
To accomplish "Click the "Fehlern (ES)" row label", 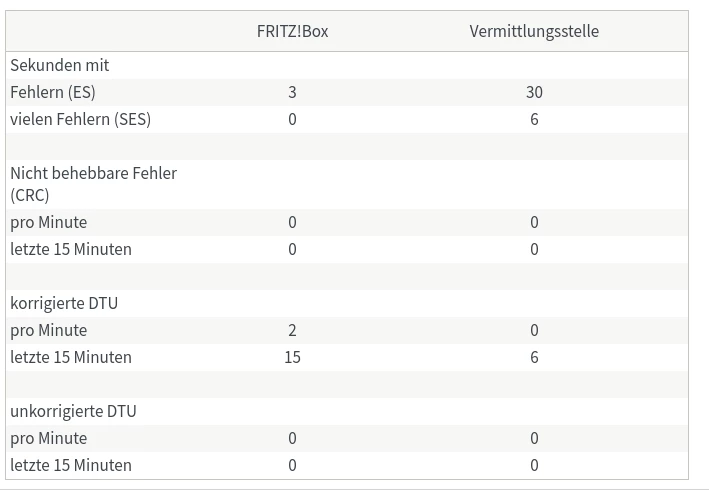I will [53, 92].
